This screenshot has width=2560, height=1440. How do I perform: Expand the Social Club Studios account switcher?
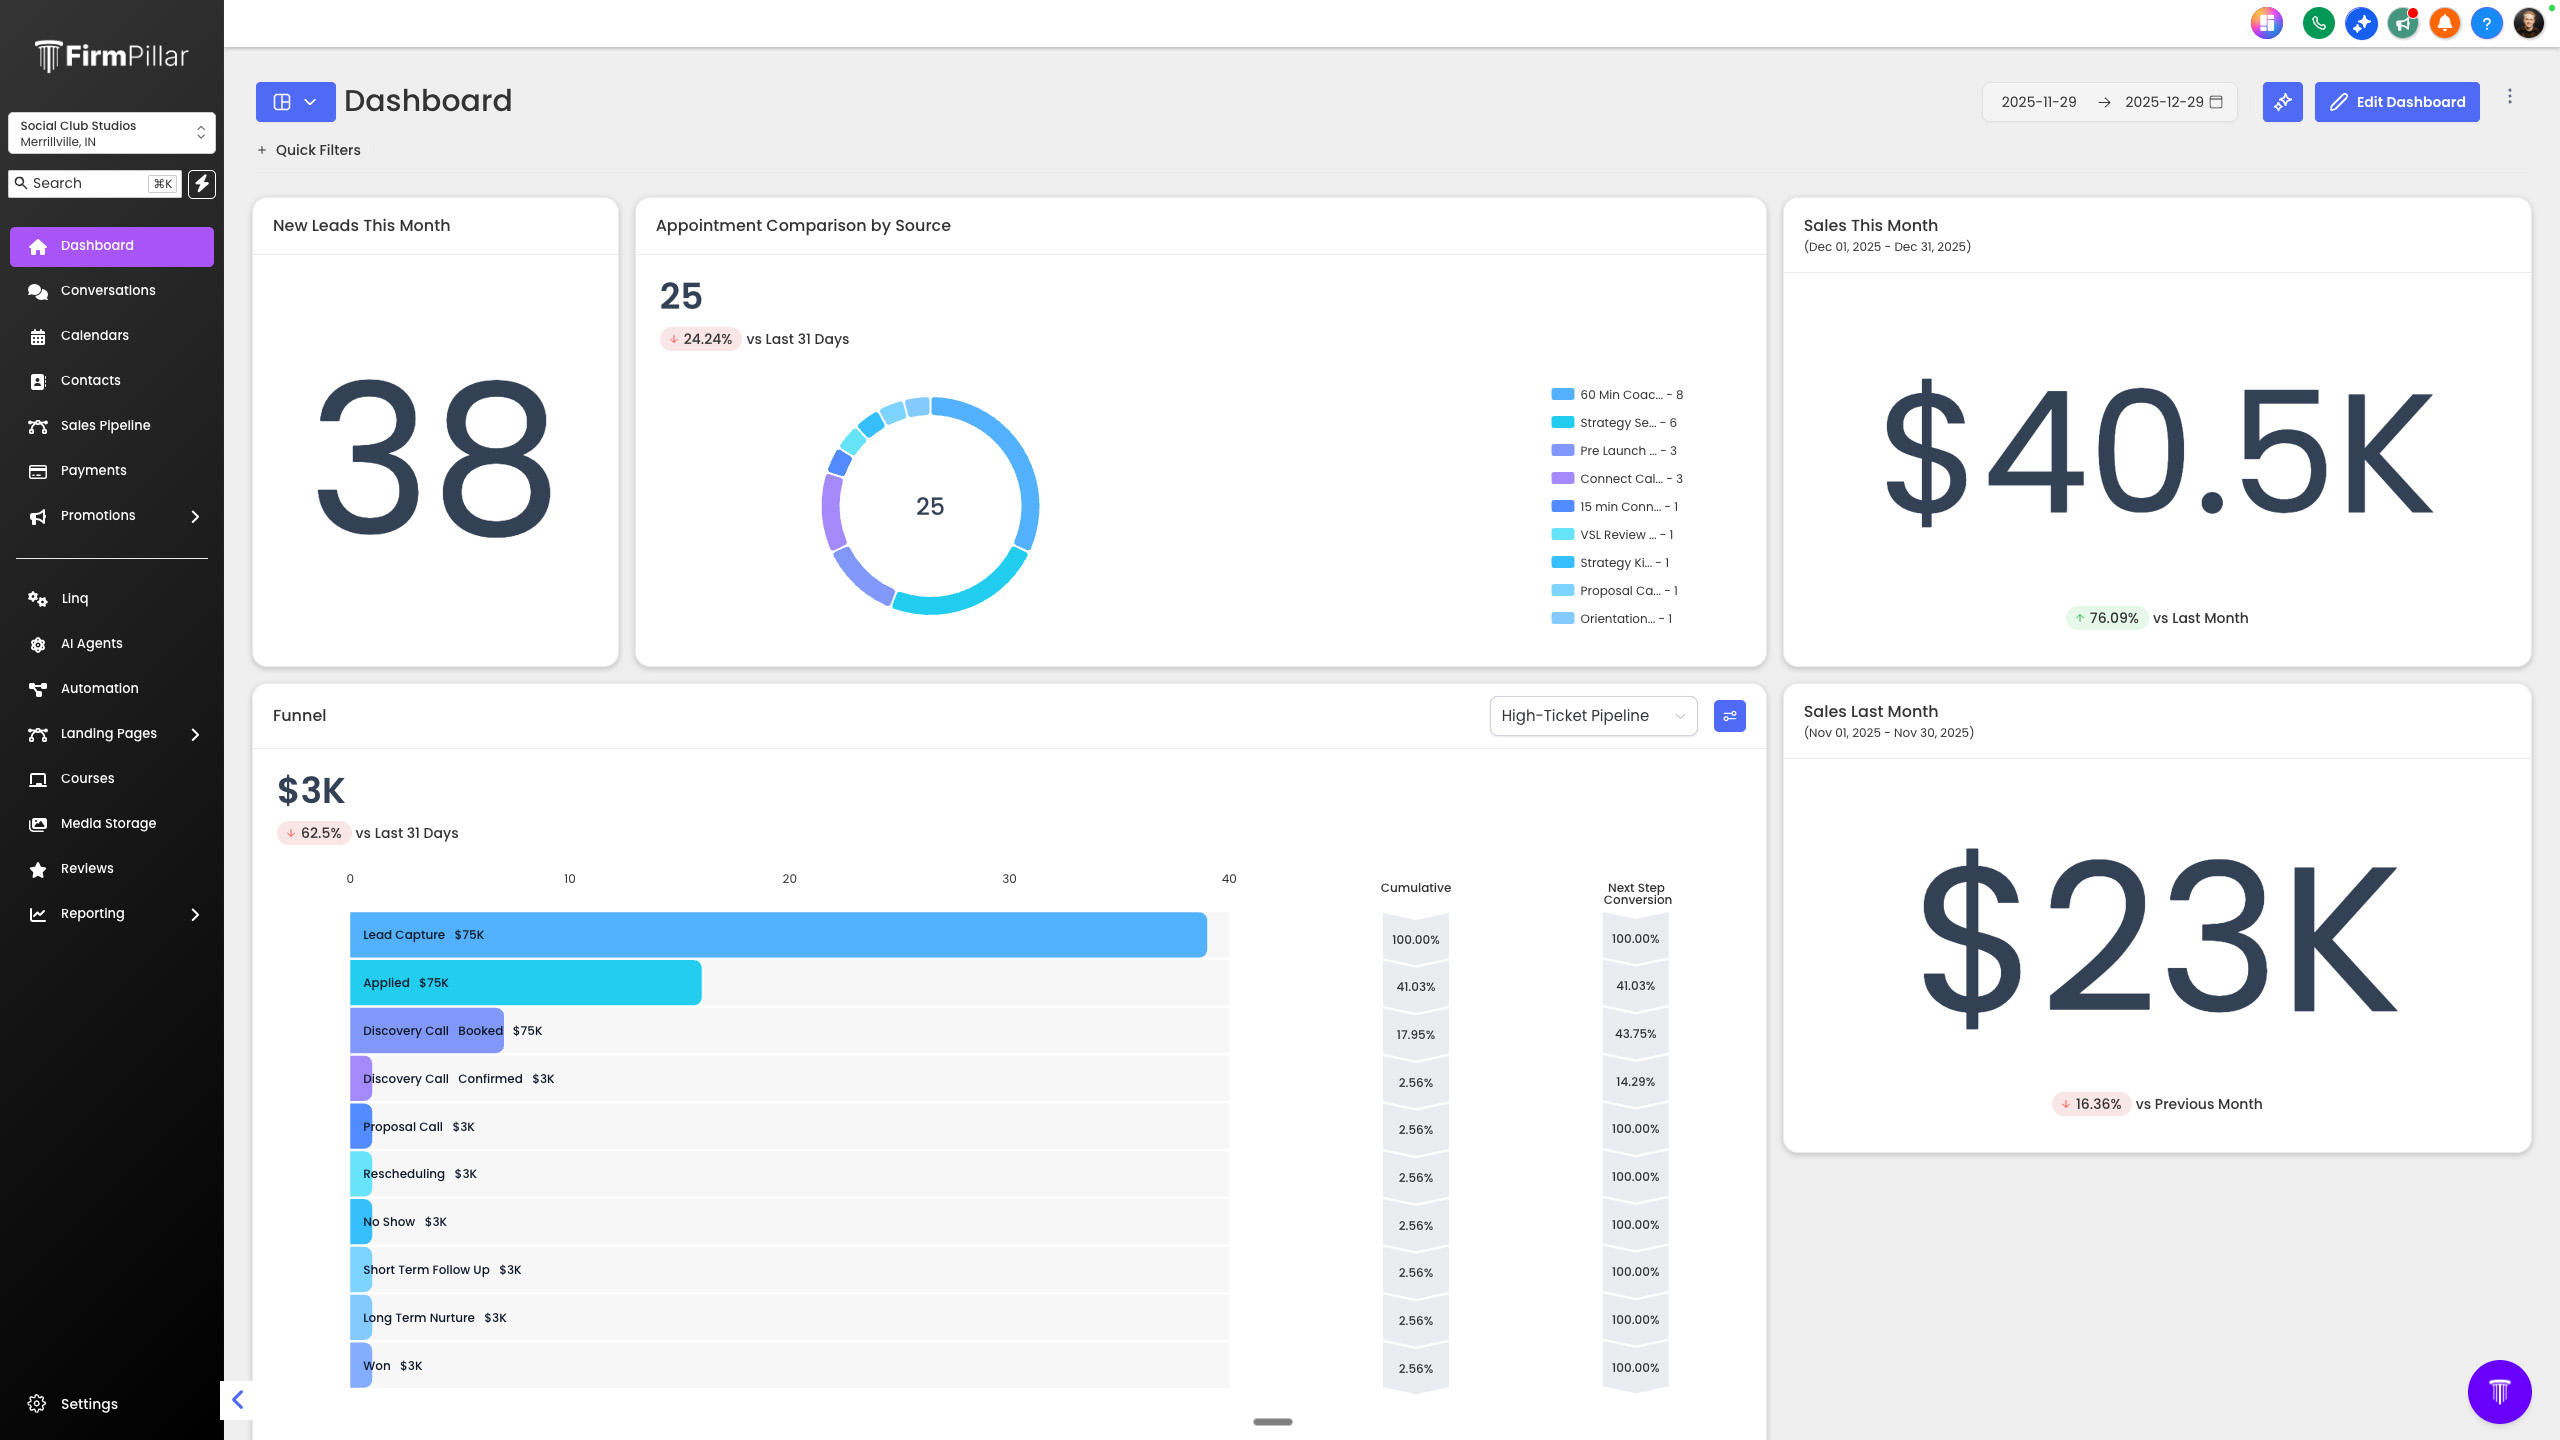pyautogui.click(x=111, y=133)
